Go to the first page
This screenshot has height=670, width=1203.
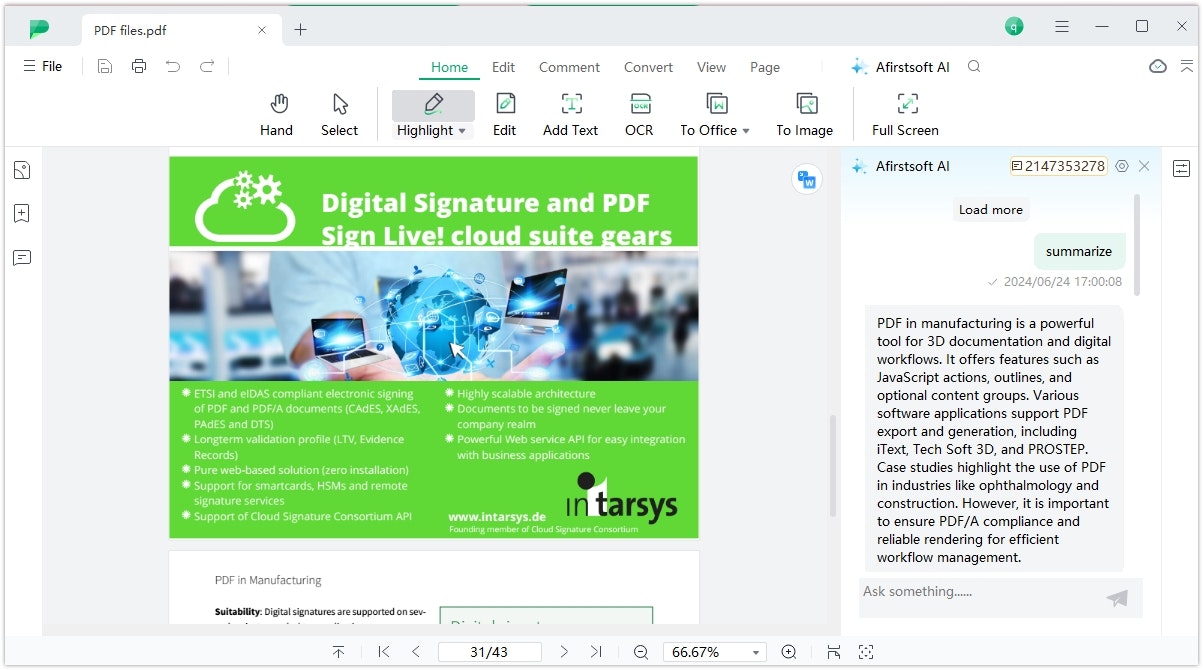384,652
